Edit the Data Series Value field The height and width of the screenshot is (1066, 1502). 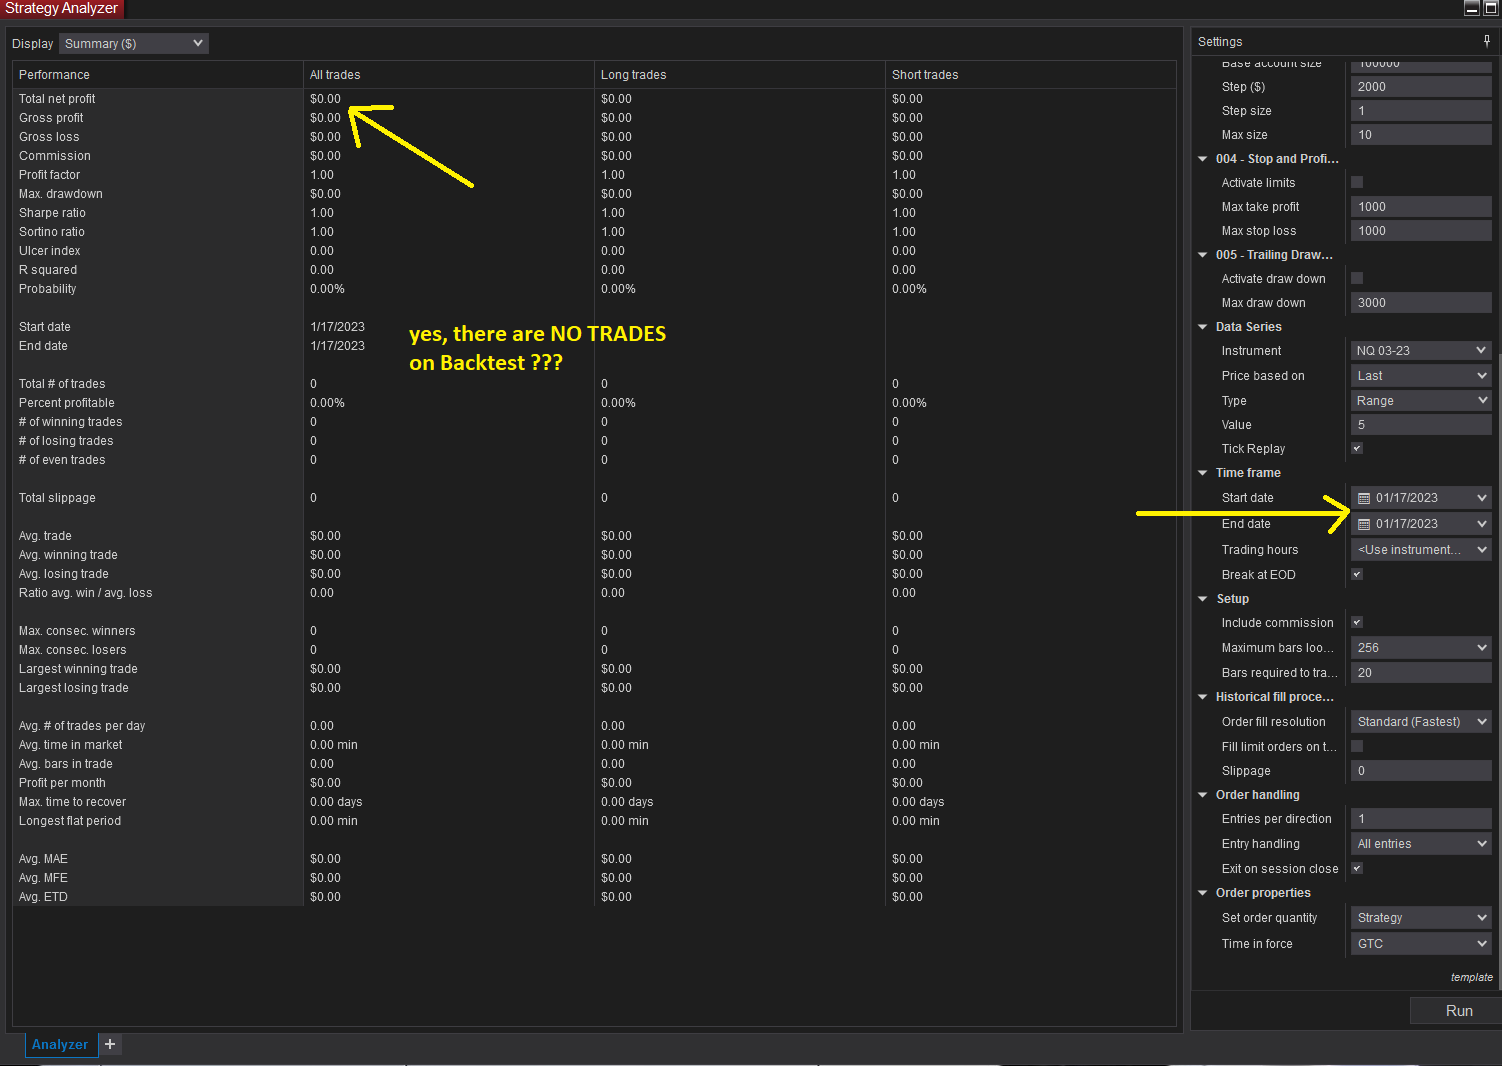1421,425
